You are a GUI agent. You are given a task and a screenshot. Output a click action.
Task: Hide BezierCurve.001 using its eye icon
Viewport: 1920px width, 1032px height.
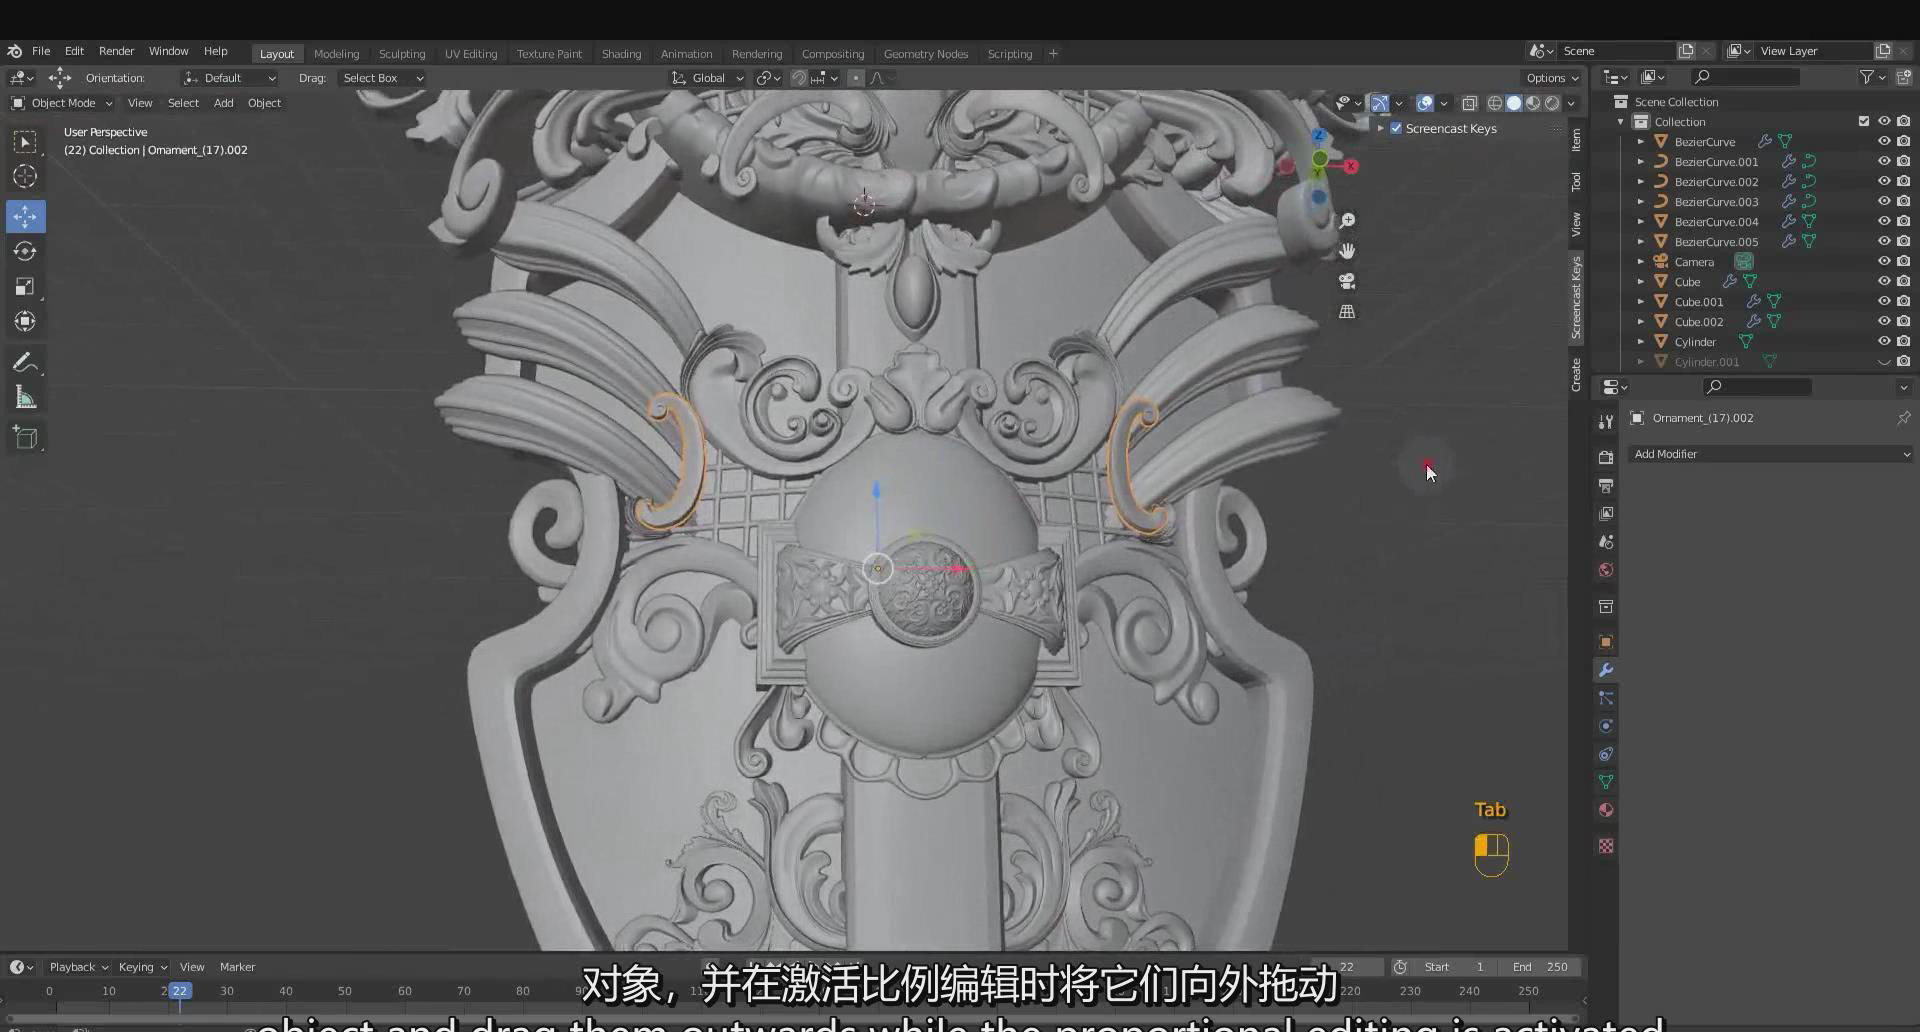(x=1883, y=161)
